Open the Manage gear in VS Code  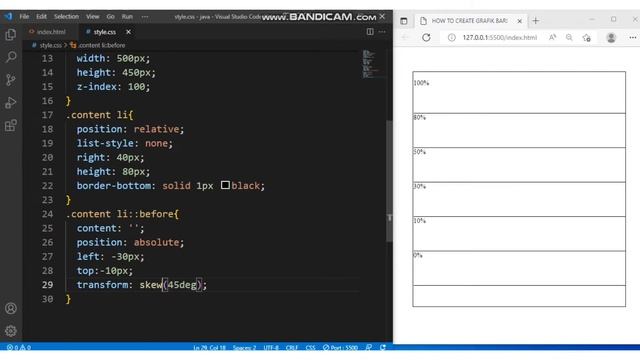[11, 331]
